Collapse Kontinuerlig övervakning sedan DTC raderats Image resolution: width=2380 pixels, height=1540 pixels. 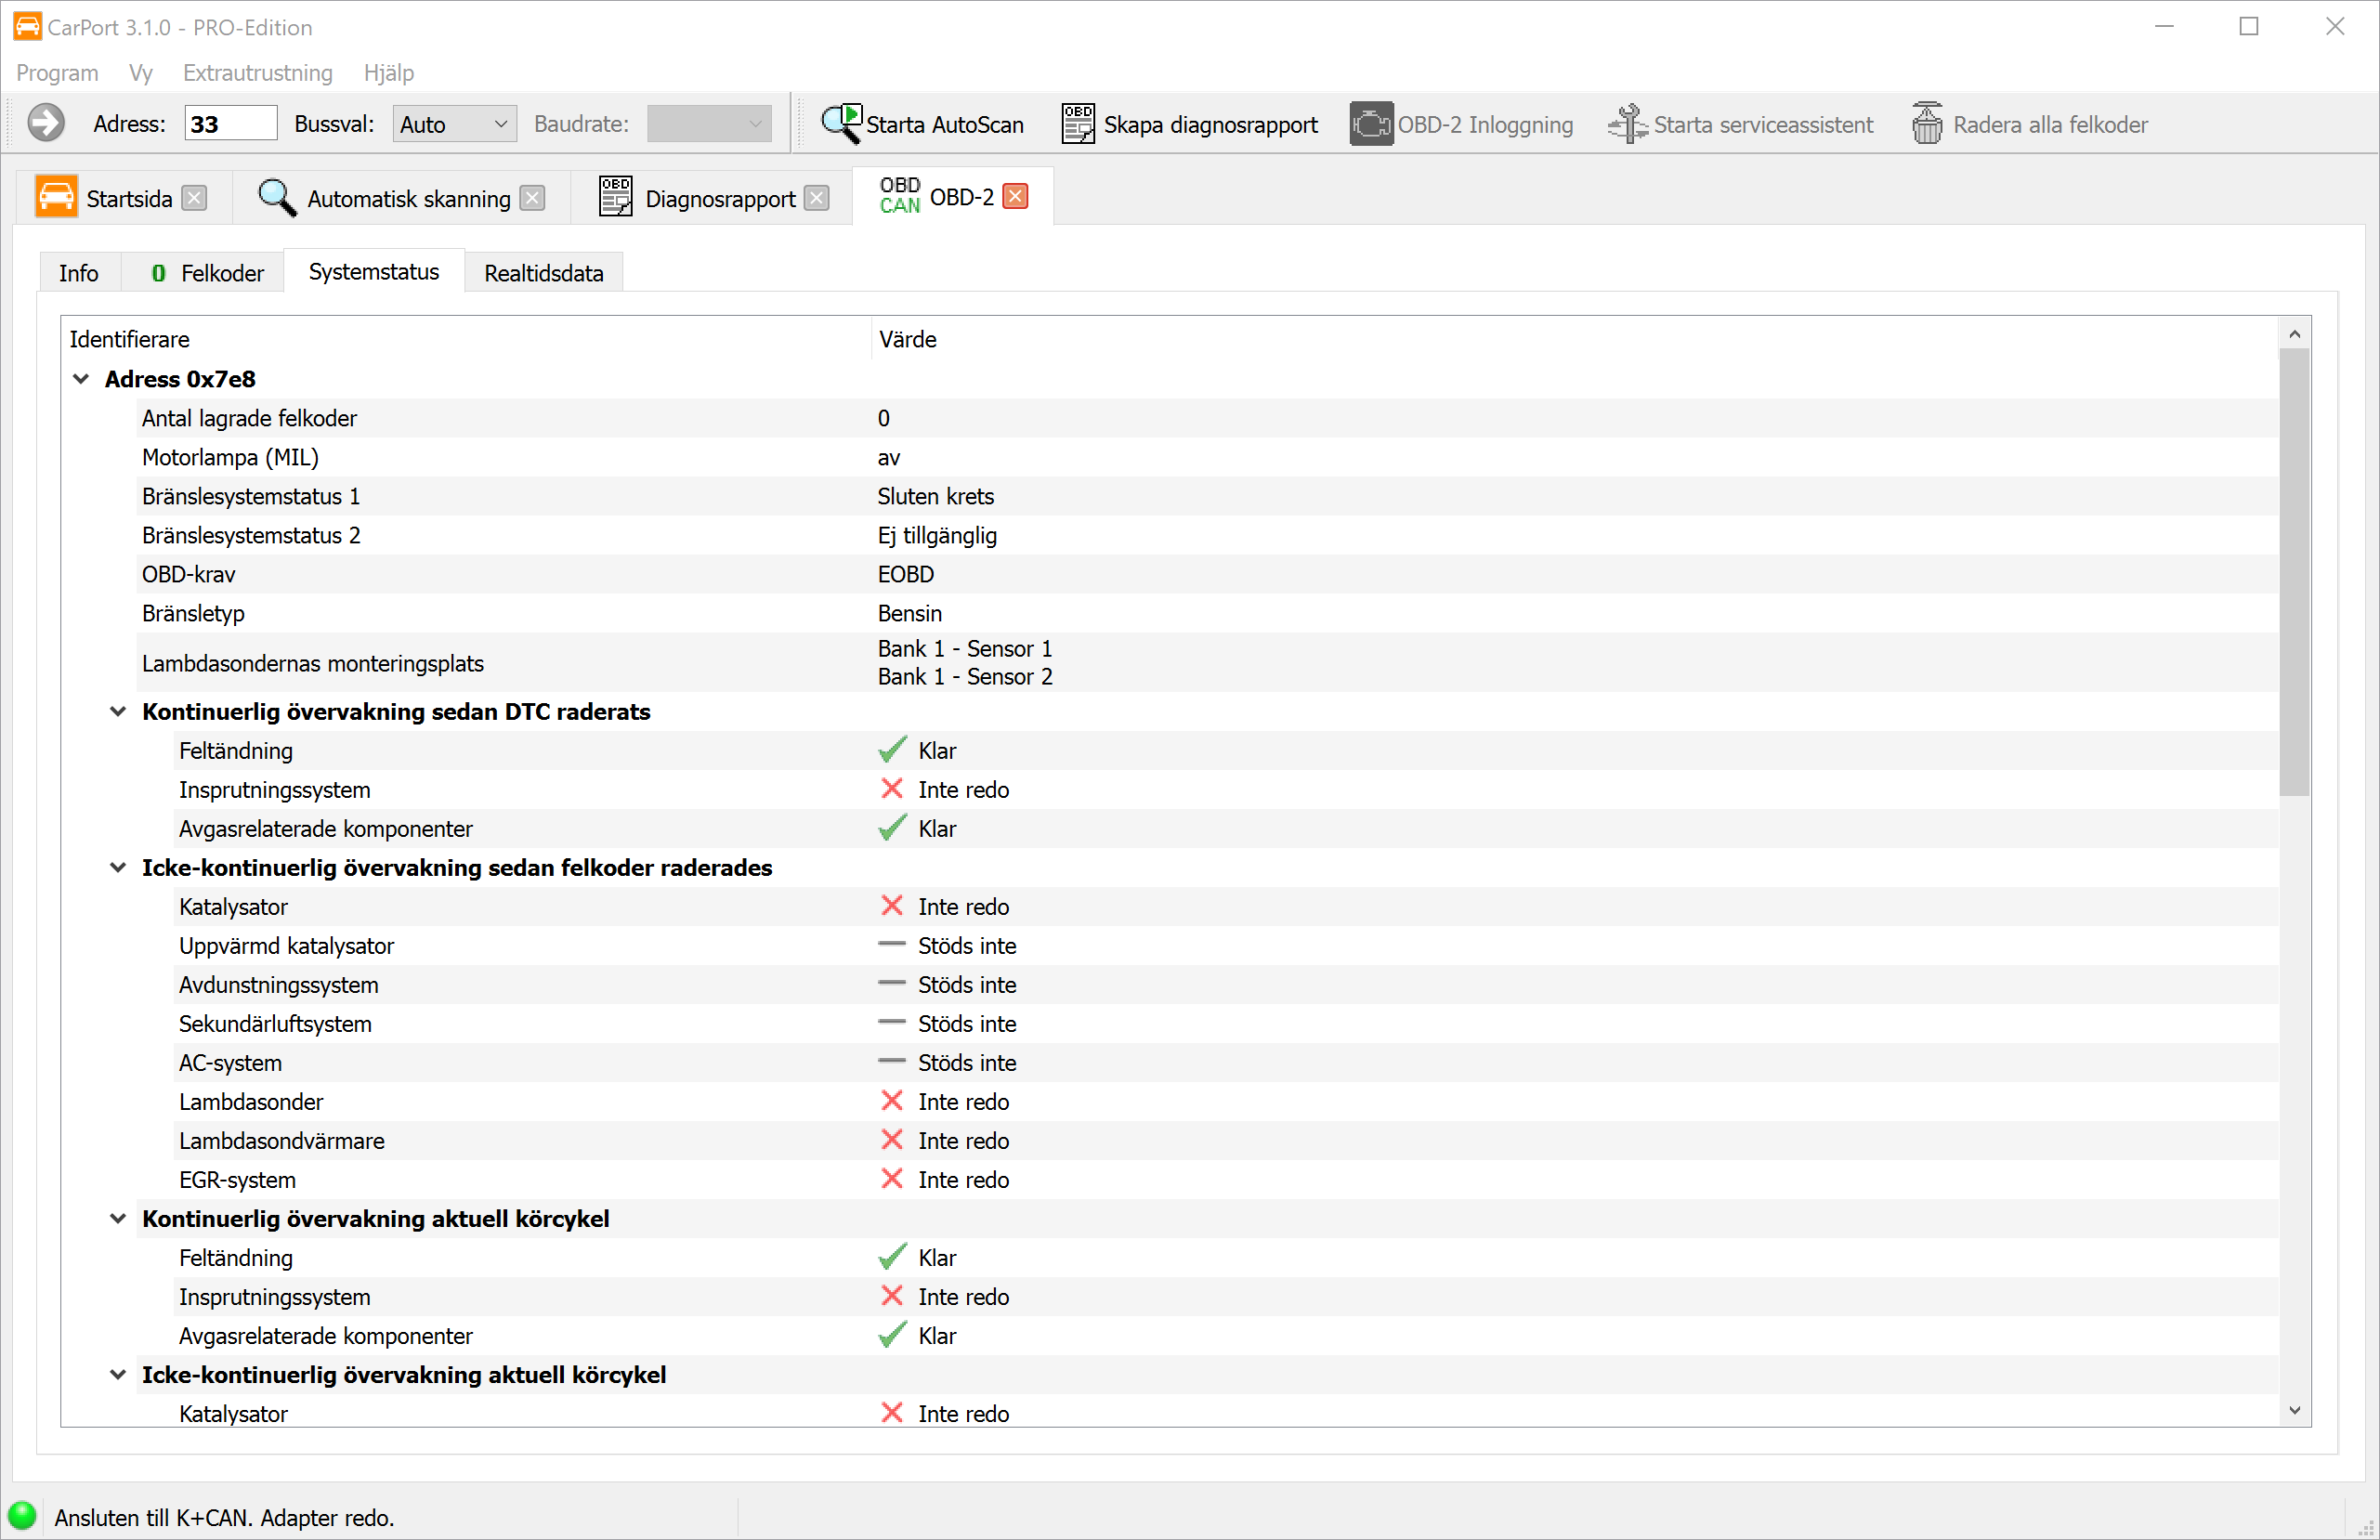pos(118,712)
